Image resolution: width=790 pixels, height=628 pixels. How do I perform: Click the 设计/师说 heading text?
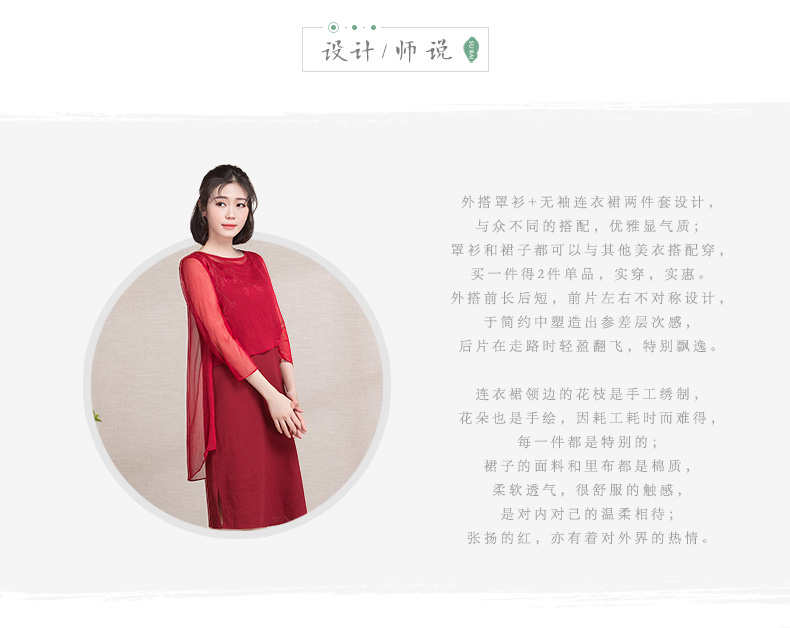tap(387, 50)
